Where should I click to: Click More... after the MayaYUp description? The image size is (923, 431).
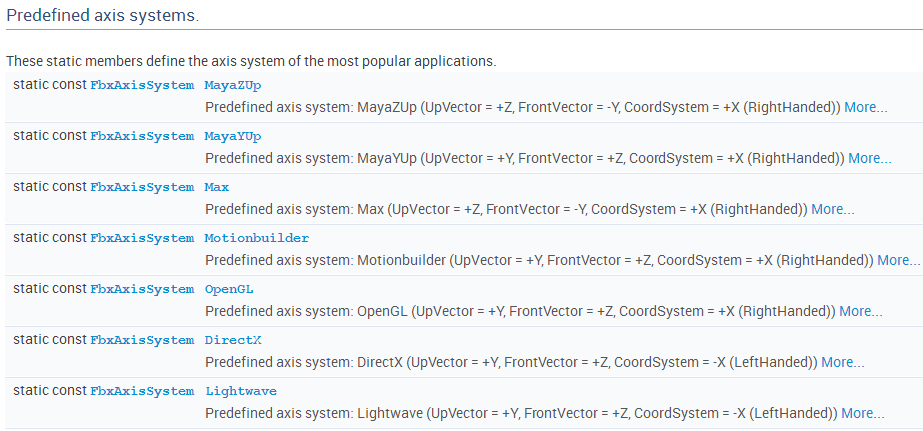click(869, 158)
